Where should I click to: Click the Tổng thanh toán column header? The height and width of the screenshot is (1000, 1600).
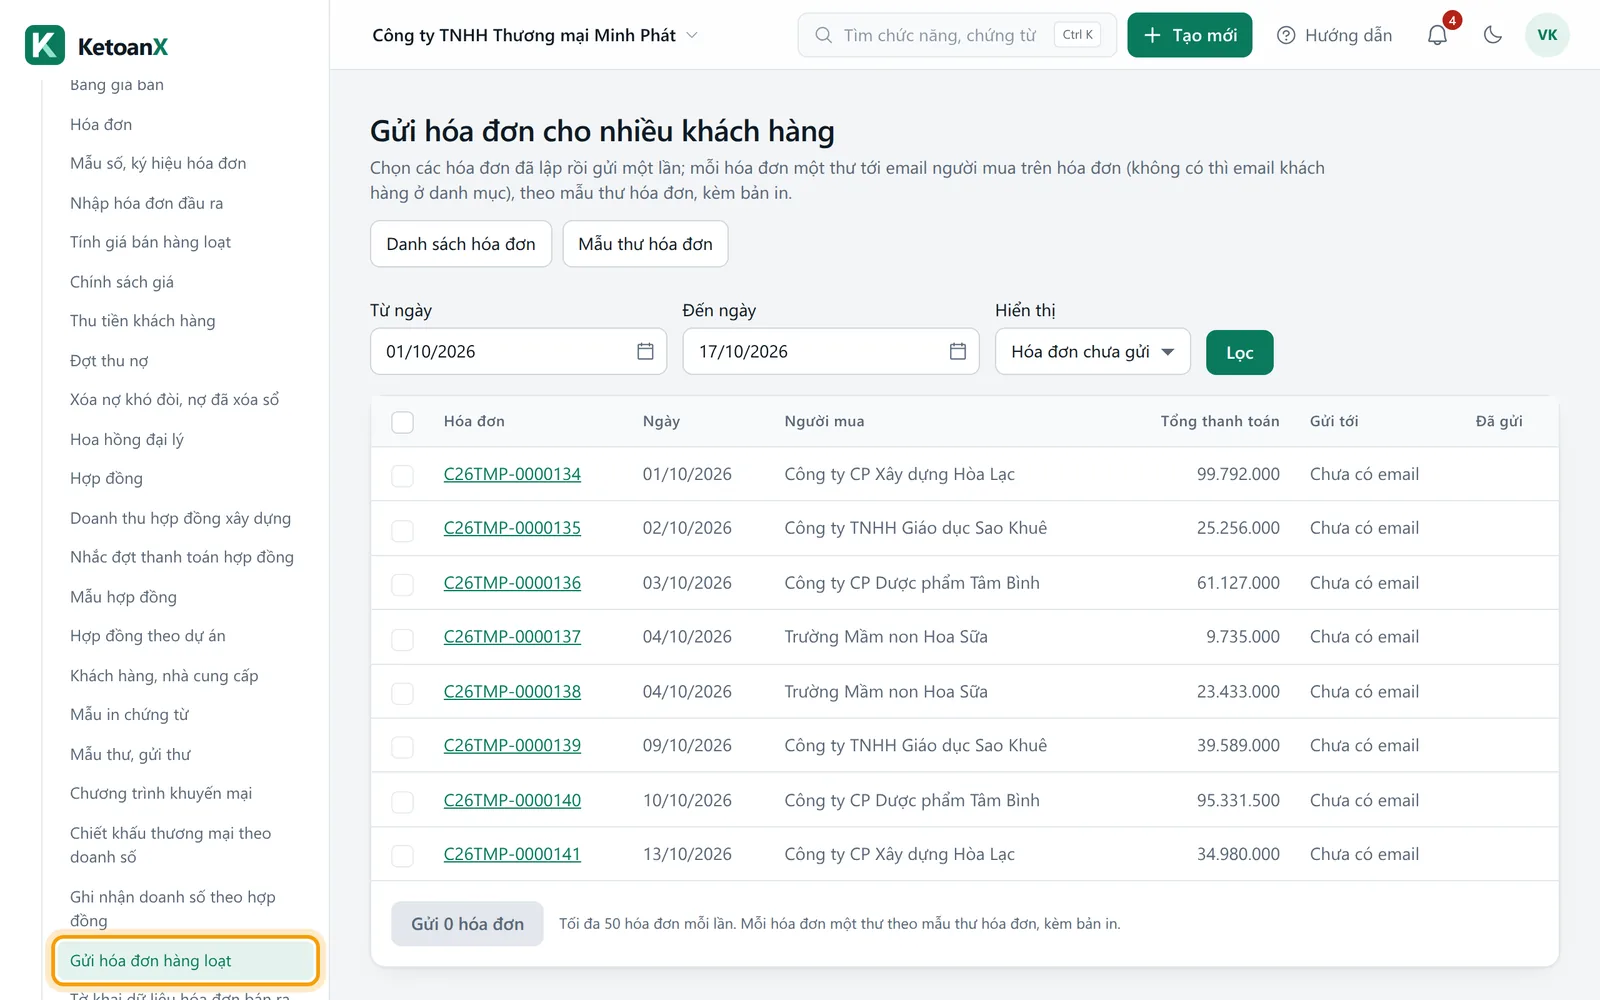1219,421
